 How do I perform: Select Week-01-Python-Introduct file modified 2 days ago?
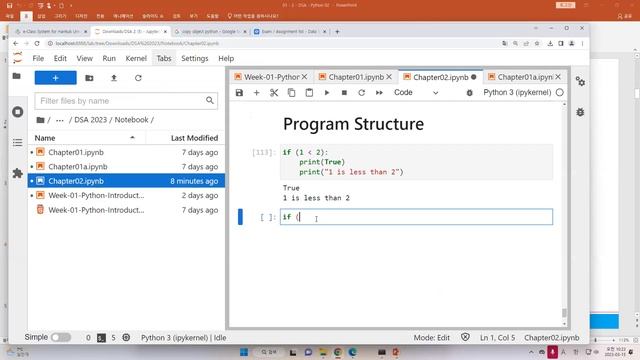[127, 196]
